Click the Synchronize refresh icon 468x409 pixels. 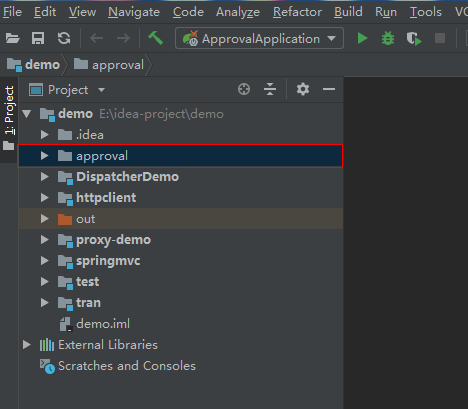64,38
